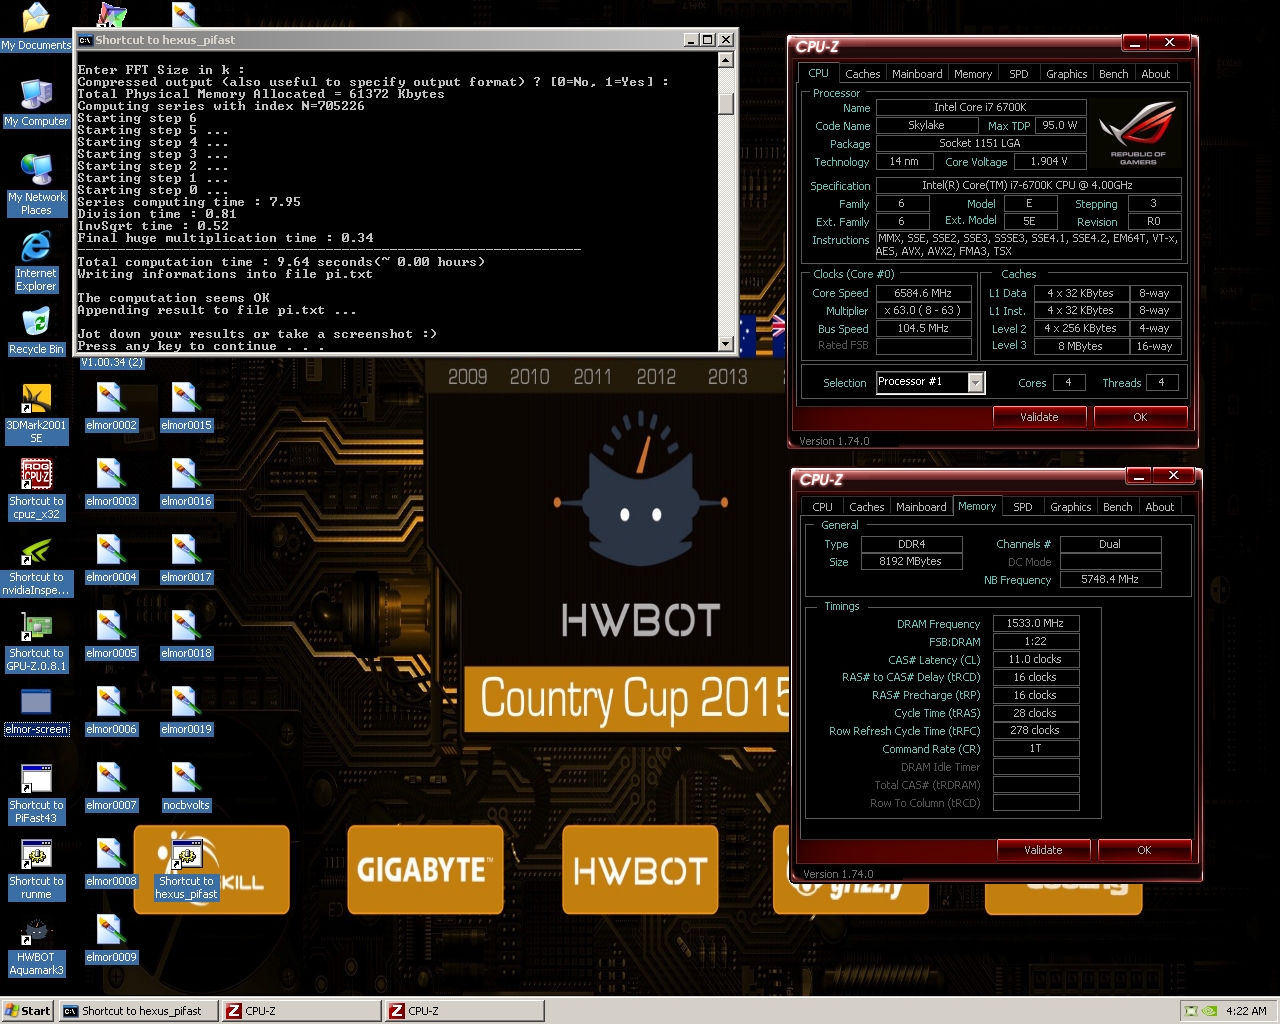Select elmor0017 file icon

186,560
